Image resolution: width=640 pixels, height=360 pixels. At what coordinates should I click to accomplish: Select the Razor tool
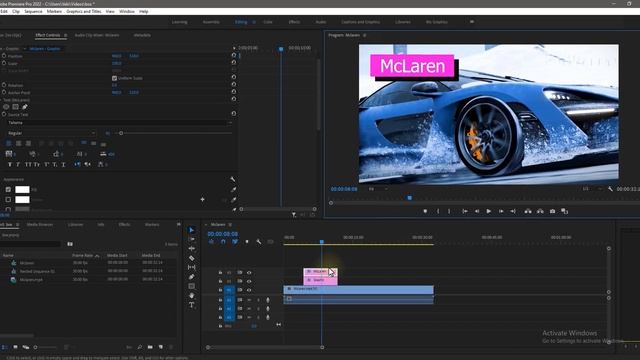coord(191,258)
